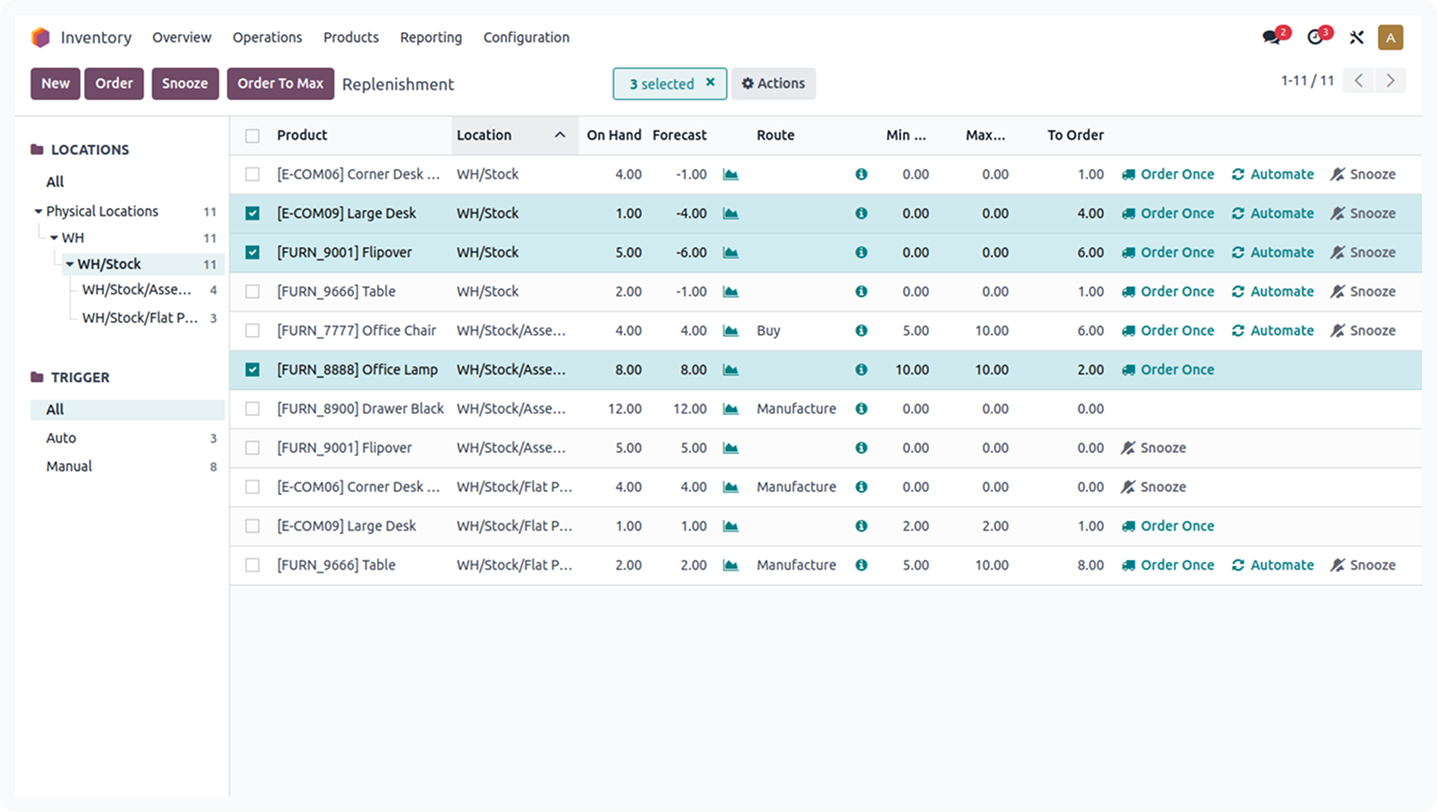The width and height of the screenshot is (1437, 812).
Task: Open messages from the top bar
Action: (1271, 36)
